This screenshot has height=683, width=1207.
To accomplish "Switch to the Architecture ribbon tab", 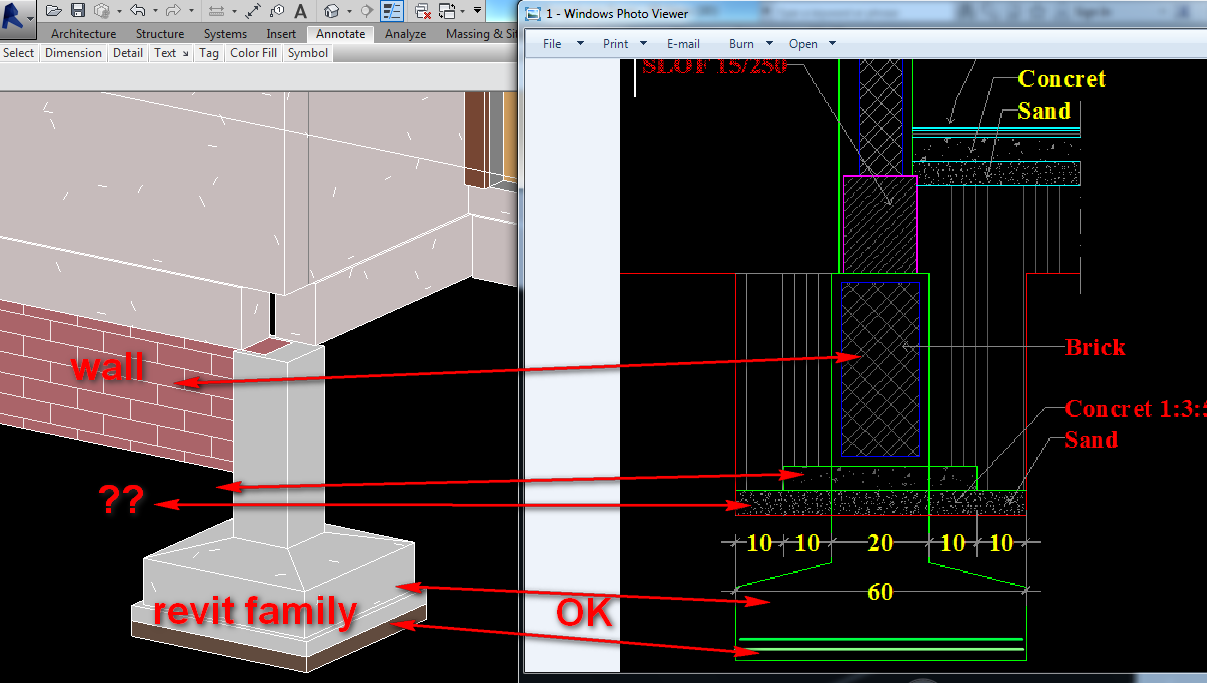I will pyautogui.click(x=84, y=34).
